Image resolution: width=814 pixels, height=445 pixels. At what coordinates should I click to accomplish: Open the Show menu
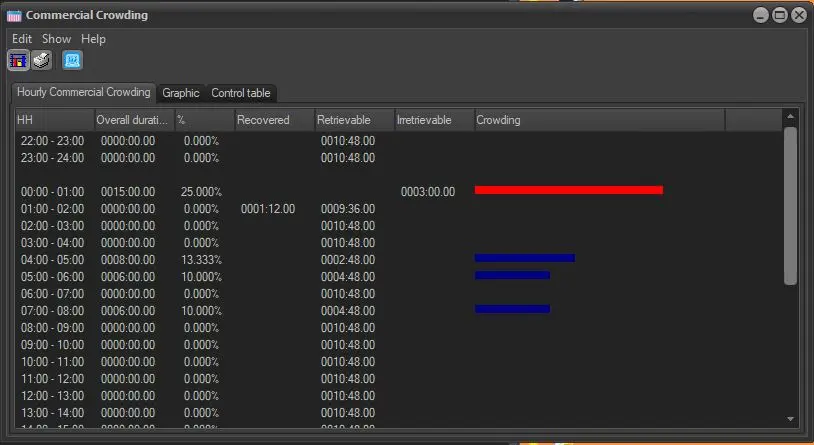56,39
